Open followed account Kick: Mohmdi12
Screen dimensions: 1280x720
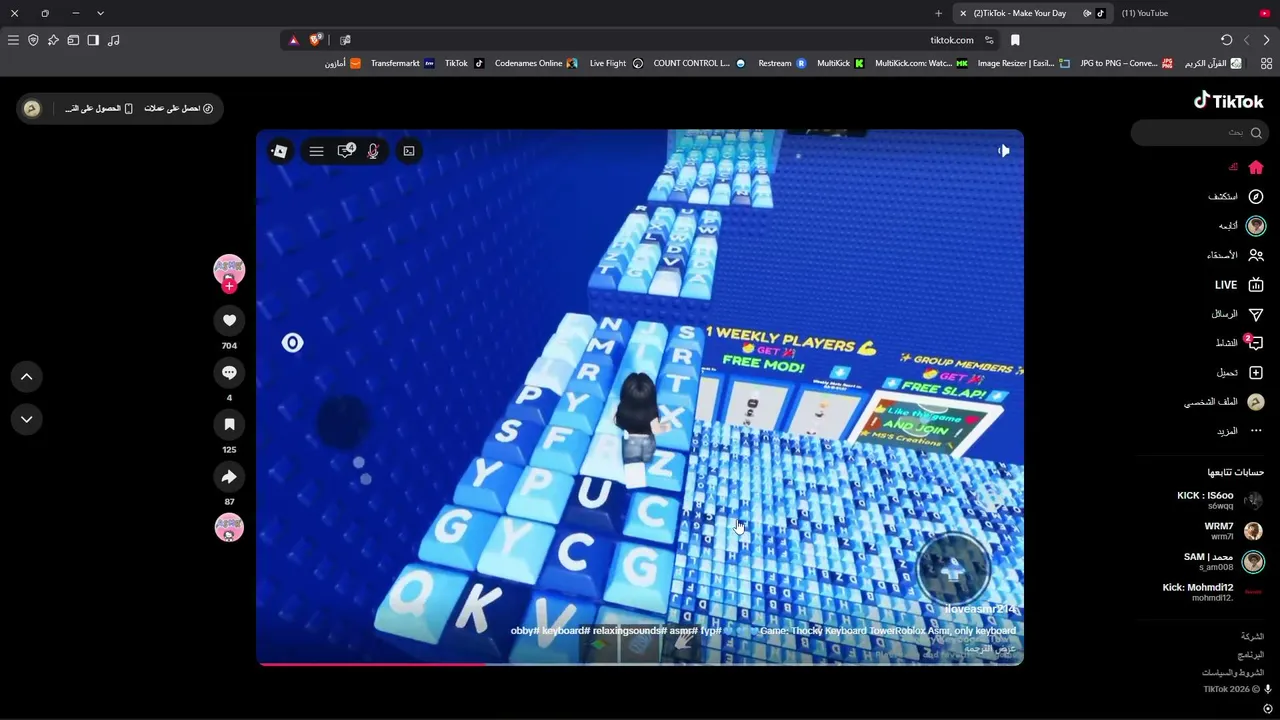click(x=1213, y=592)
